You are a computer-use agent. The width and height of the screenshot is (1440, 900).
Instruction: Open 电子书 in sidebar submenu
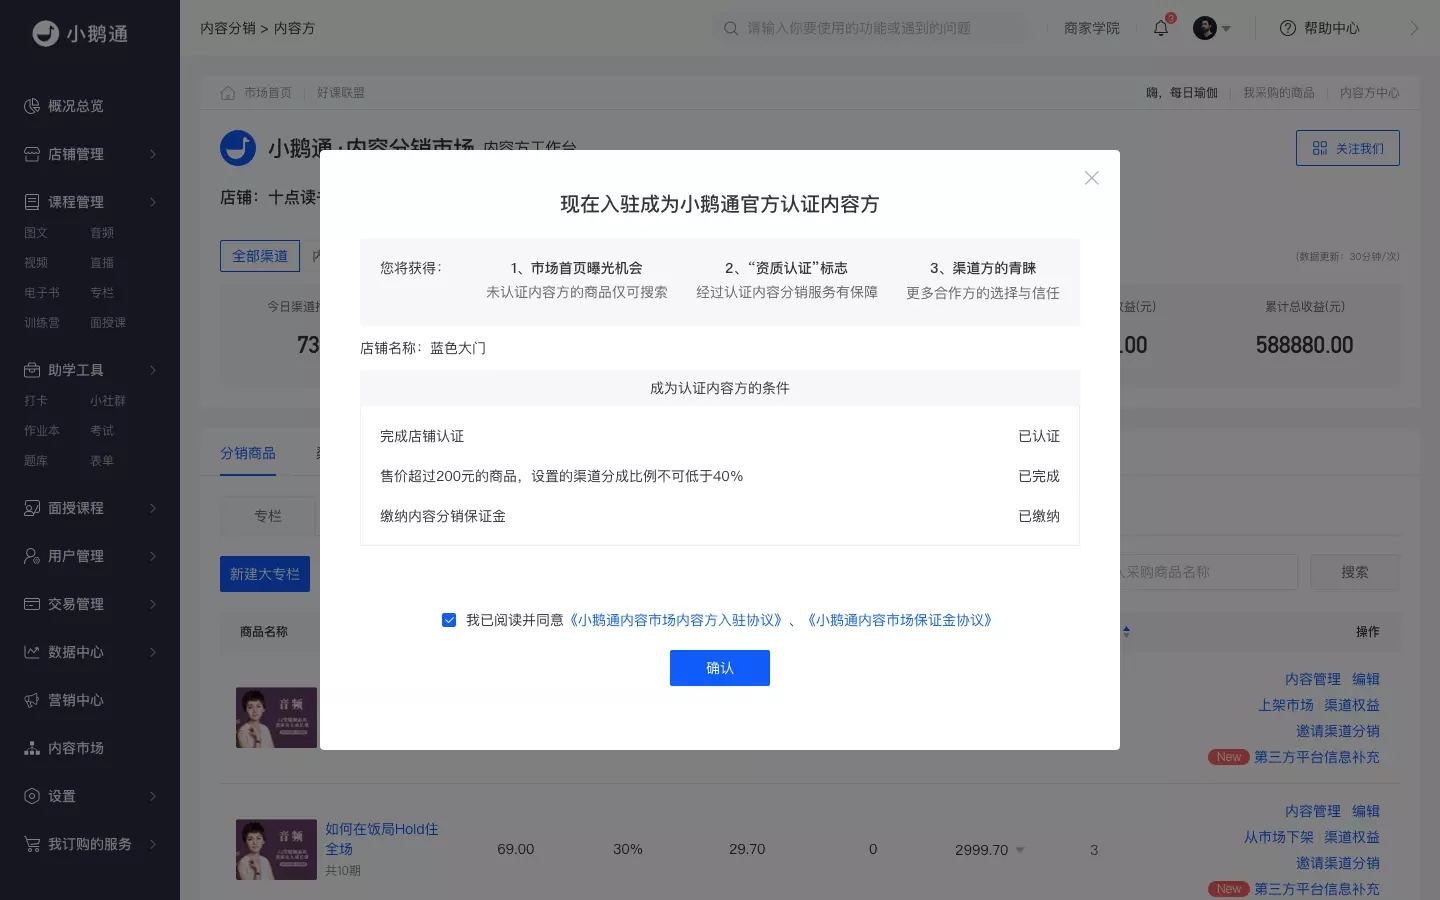[42, 293]
